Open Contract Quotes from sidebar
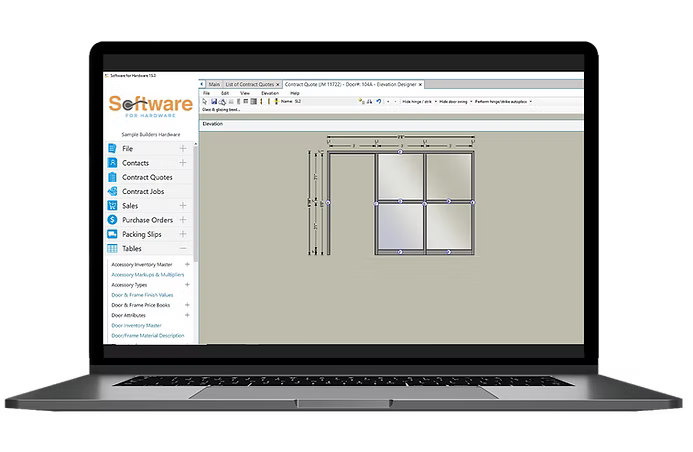 point(147,177)
